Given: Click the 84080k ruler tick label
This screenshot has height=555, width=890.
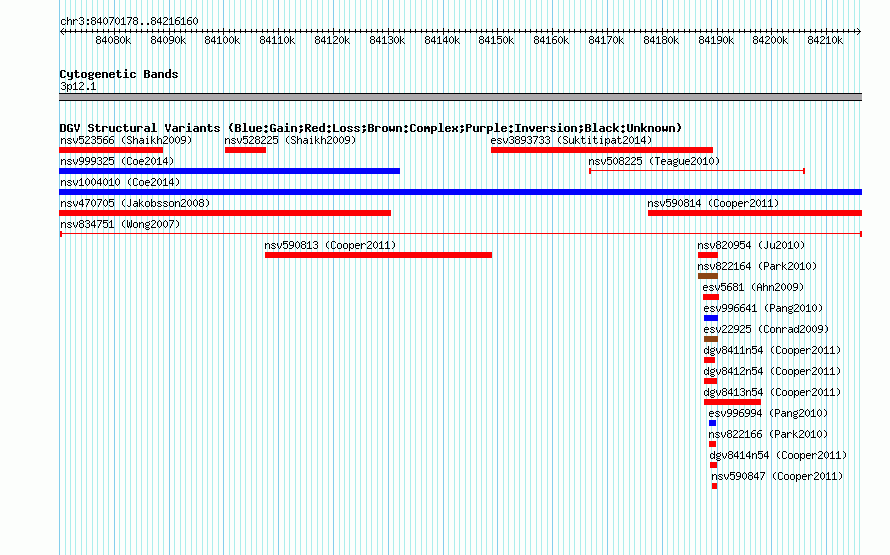Looking at the screenshot, I should click(113, 40).
